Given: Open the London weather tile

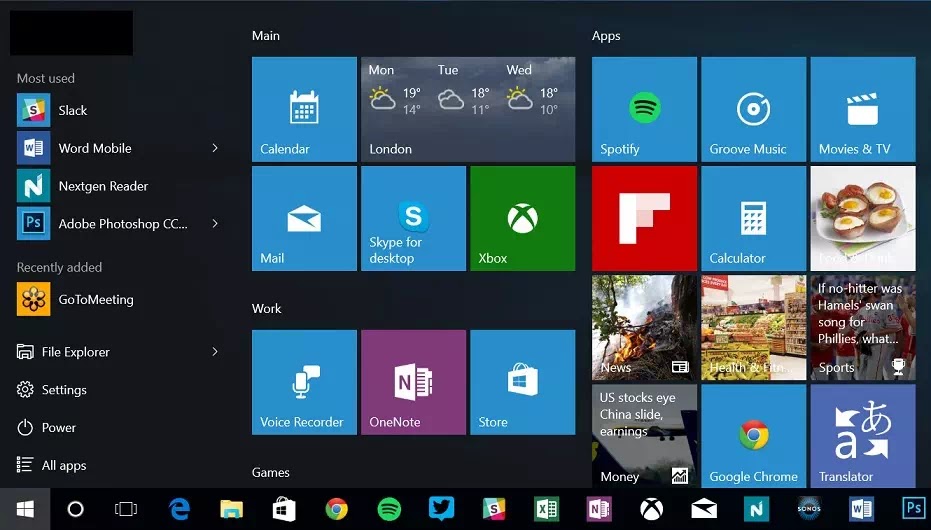Looking at the screenshot, I should (468, 109).
